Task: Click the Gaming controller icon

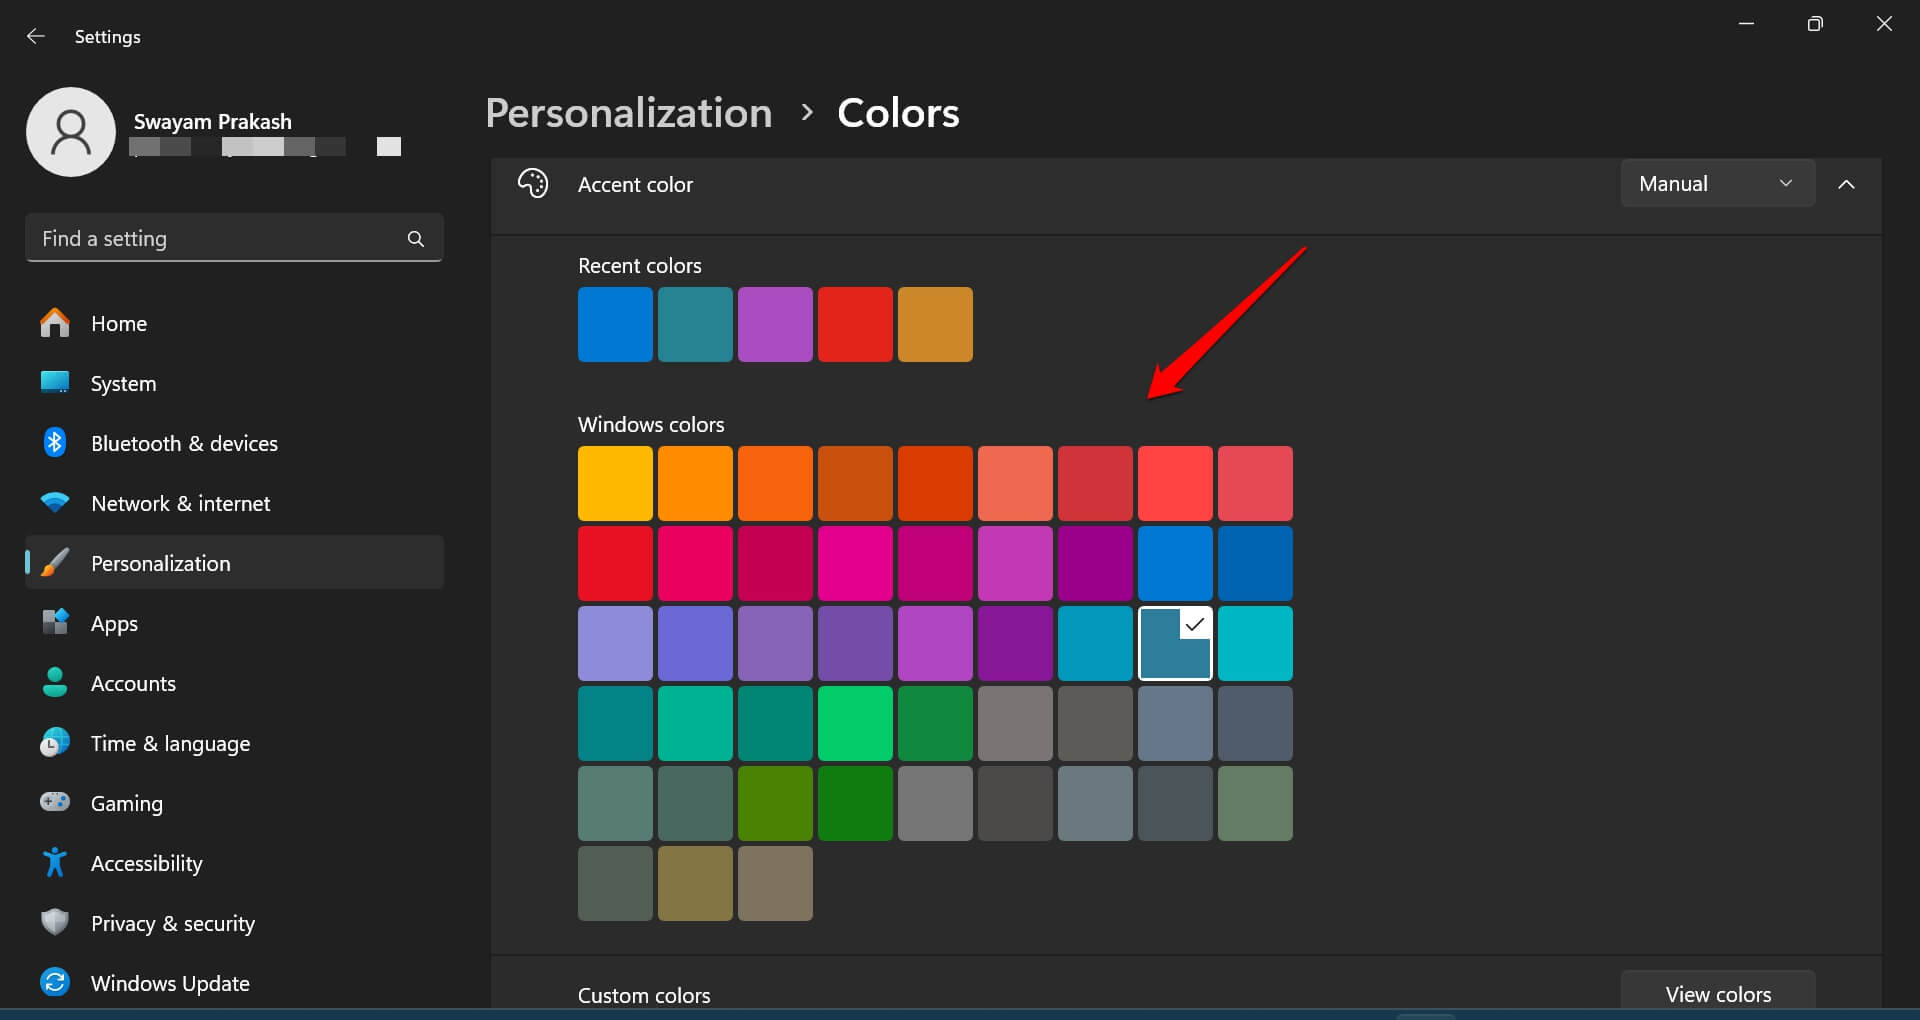Action: [55, 802]
